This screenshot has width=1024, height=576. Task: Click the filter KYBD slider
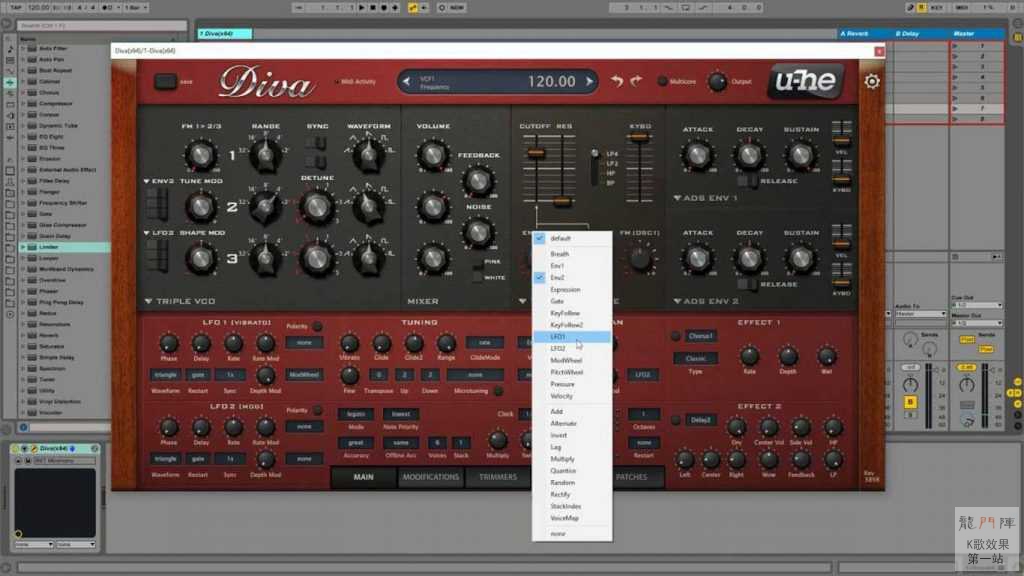(637, 138)
